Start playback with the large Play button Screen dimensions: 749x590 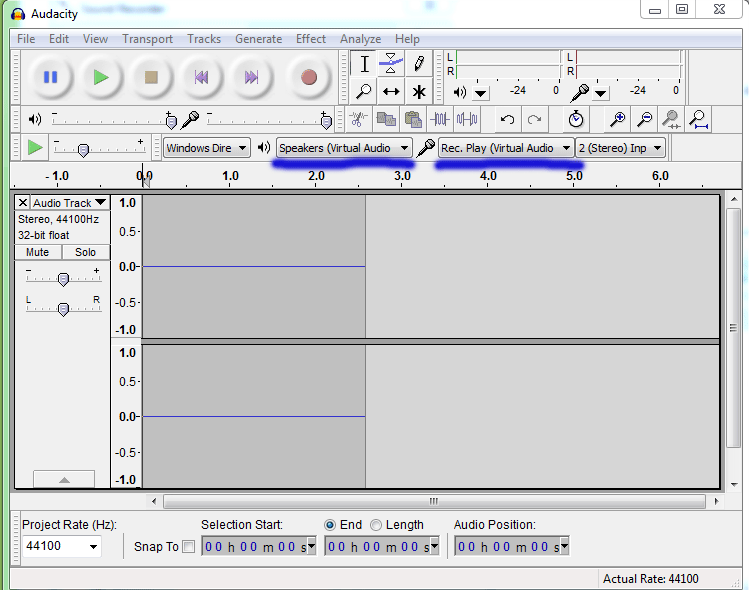coord(101,77)
